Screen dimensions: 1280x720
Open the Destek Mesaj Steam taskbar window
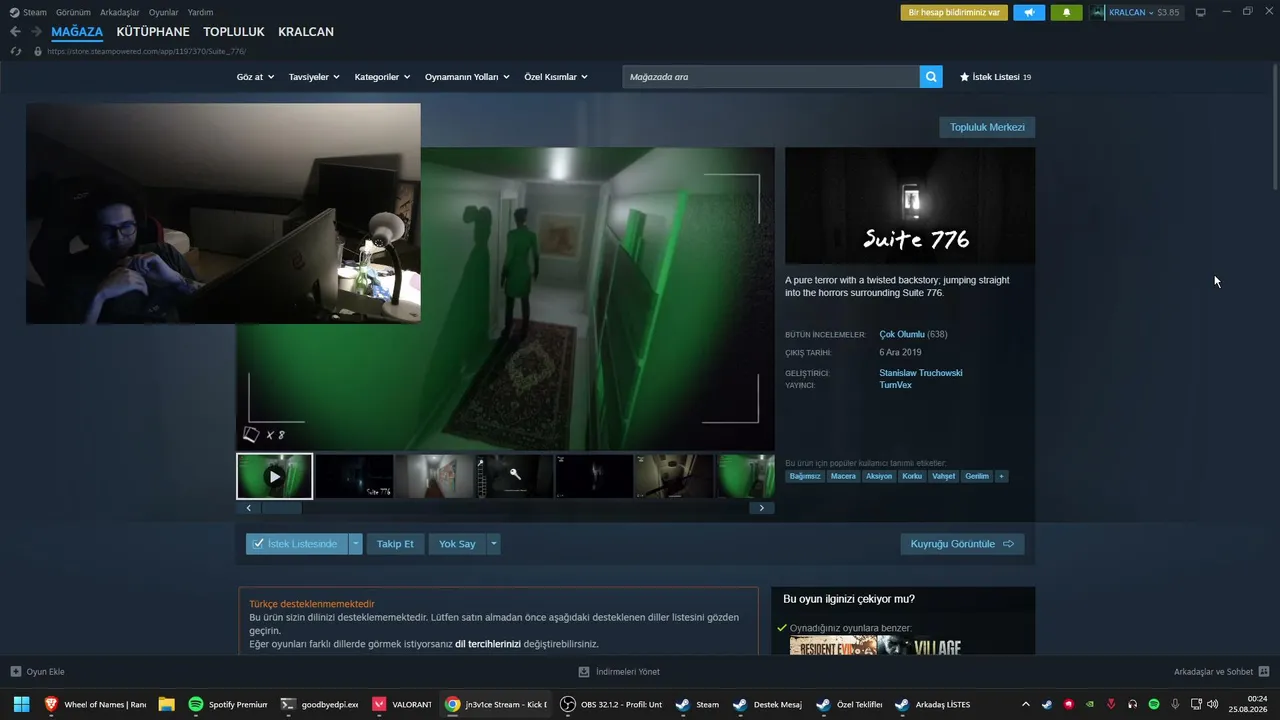(x=767, y=704)
